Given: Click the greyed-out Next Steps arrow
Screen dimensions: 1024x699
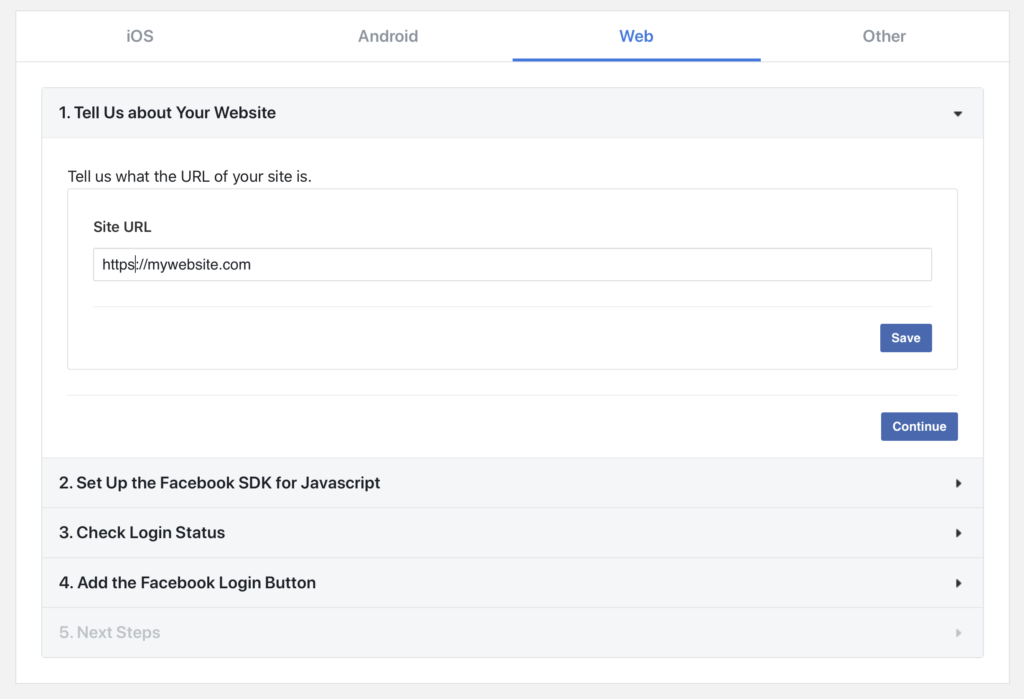Looking at the screenshot, I should pos(958,633).
